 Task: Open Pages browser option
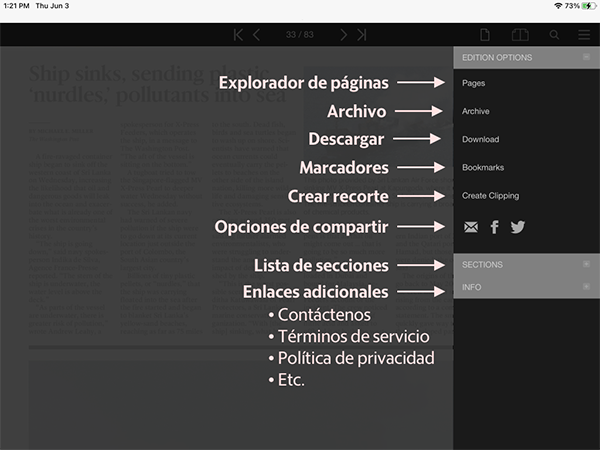pyautogui.click(x=473, y=83)
